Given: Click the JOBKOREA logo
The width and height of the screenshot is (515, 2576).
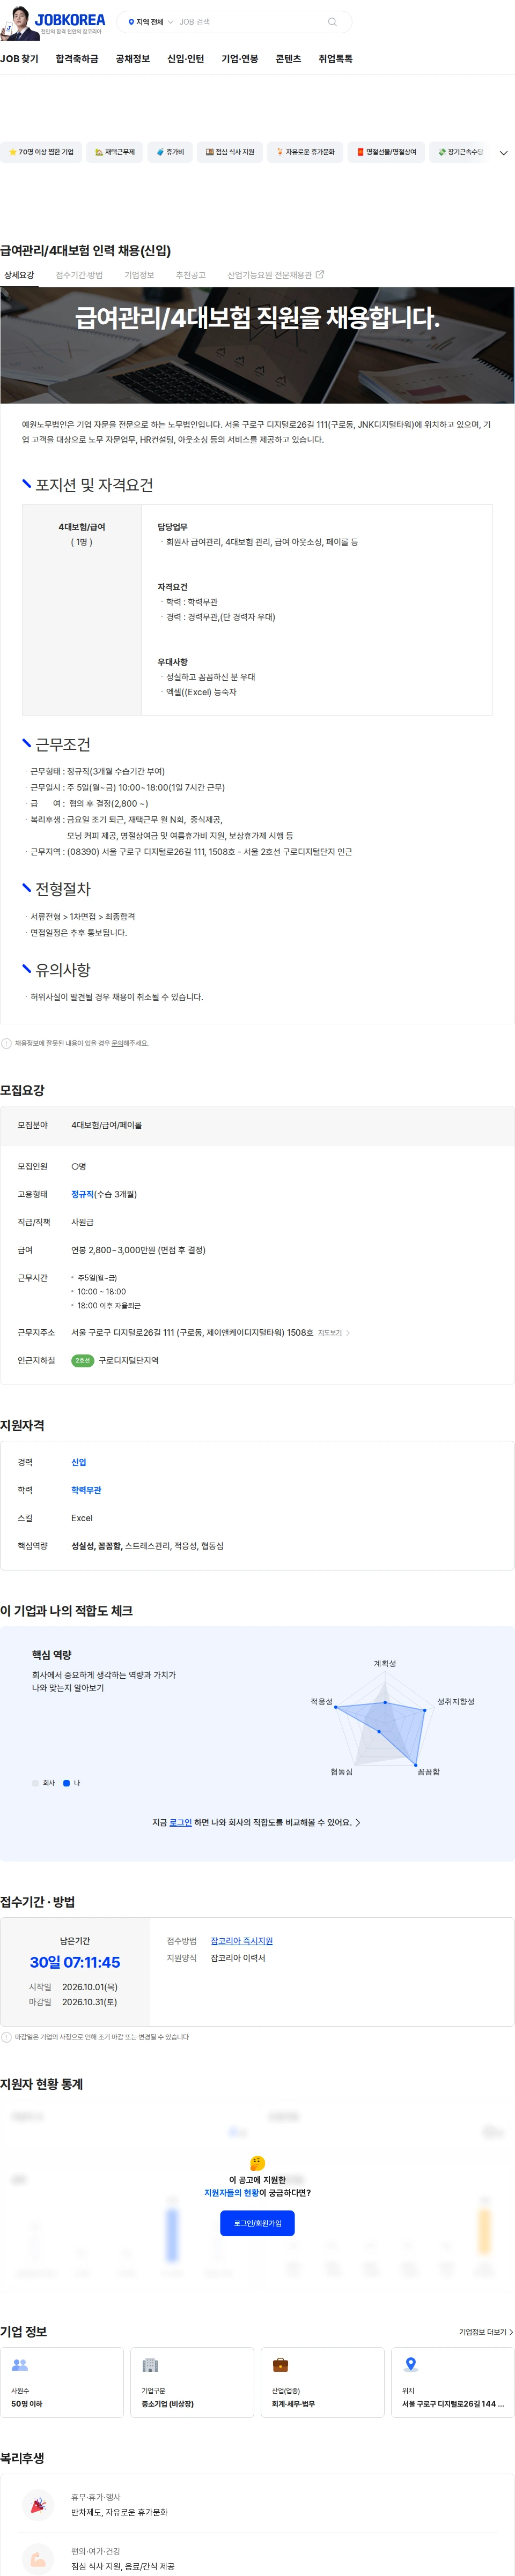Looking at the screenshot, I should (53, 22).
